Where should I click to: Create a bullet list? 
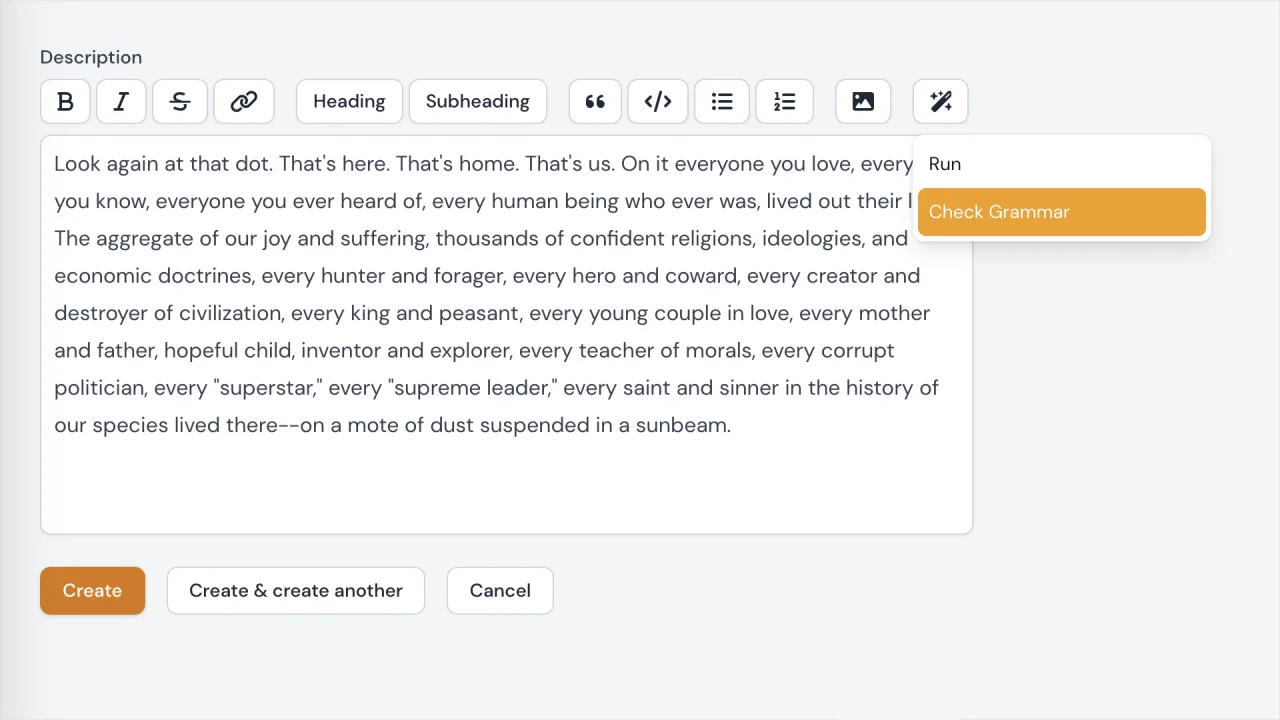721,101
